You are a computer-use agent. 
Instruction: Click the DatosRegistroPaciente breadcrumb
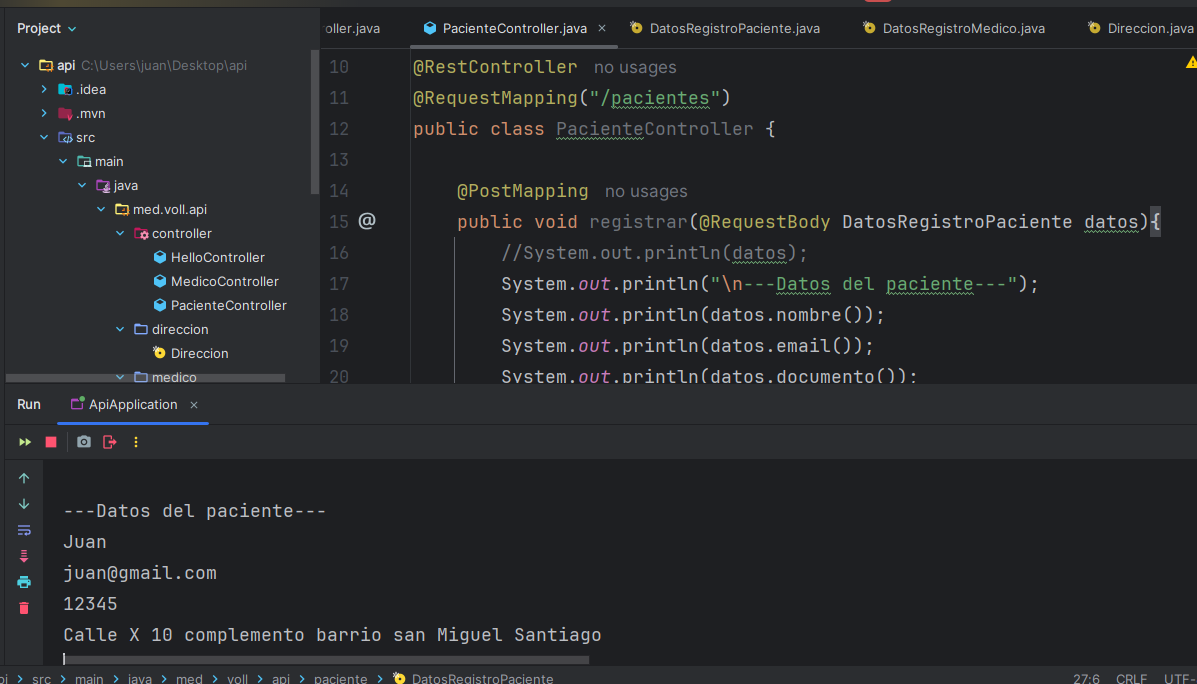[482, 679]
